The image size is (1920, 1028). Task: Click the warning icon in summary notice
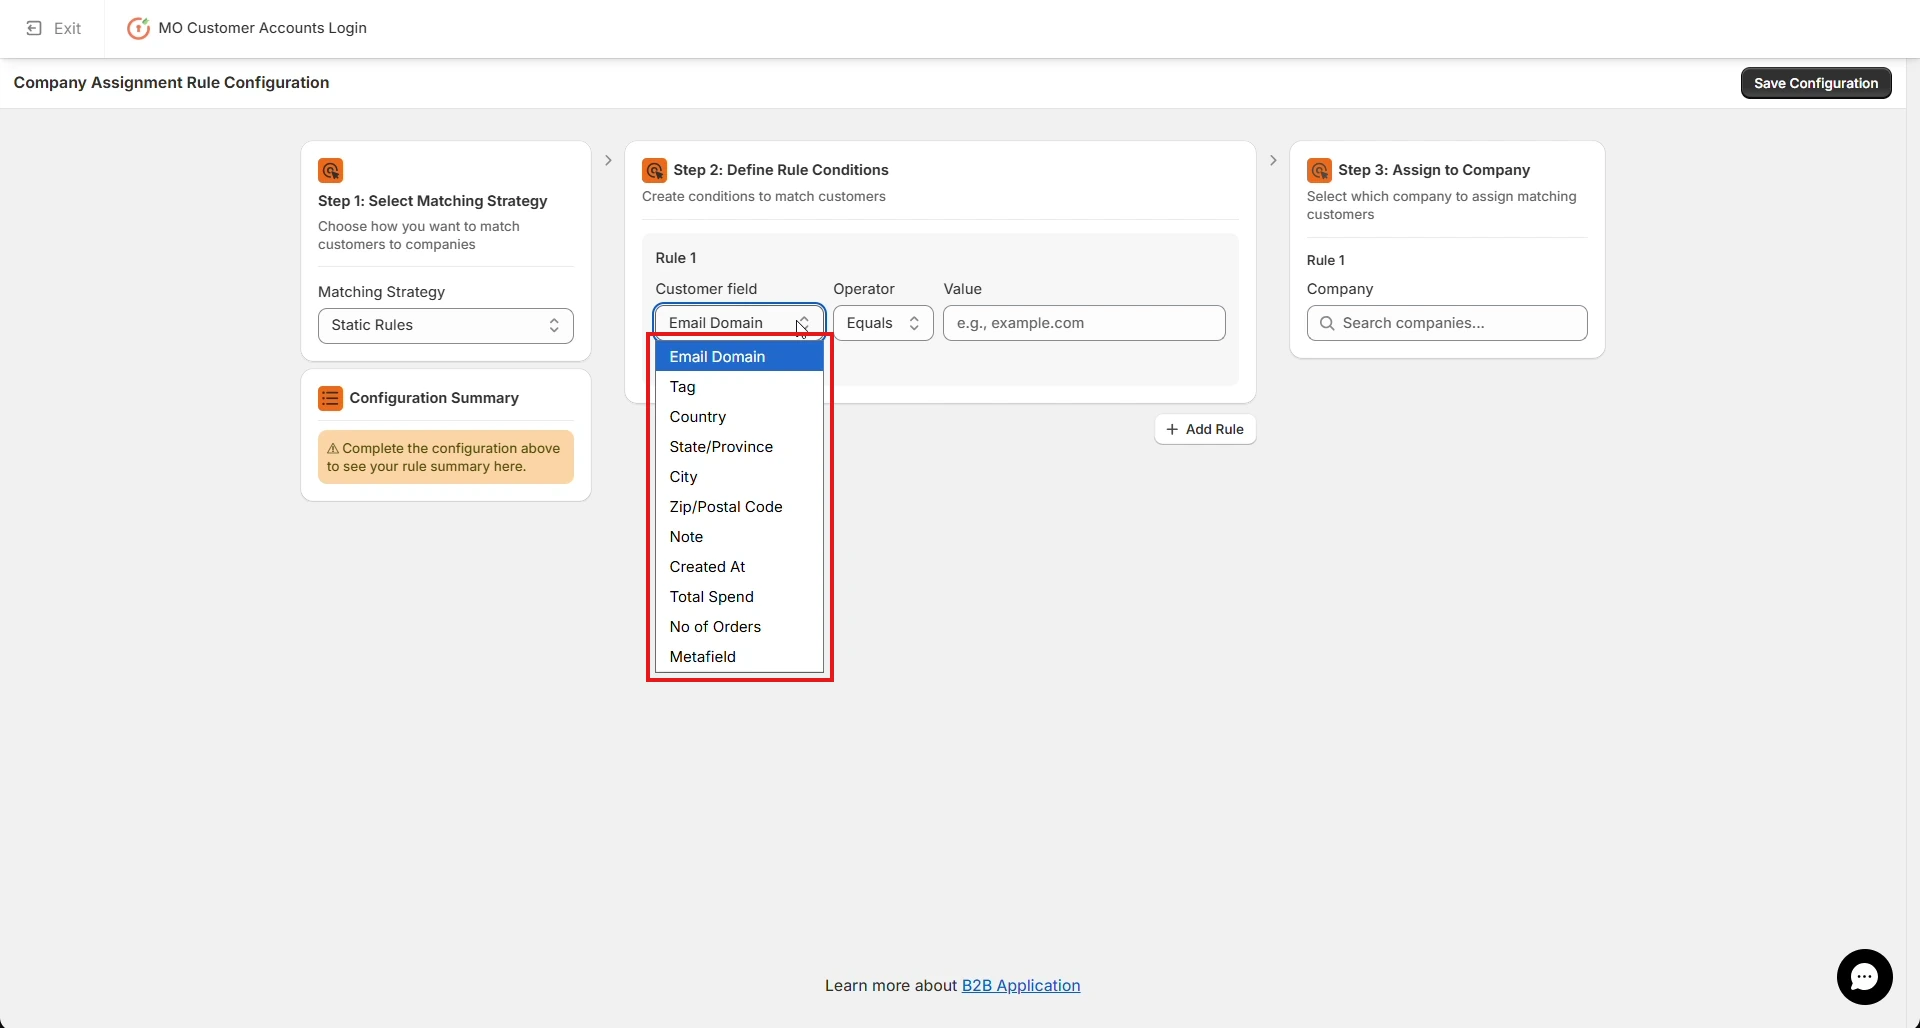[x=333, y=449]
